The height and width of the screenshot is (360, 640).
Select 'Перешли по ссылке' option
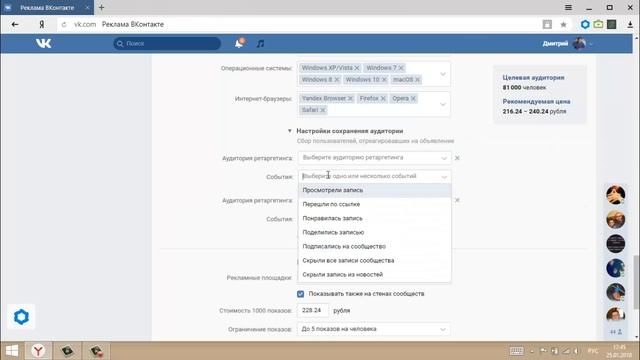point(375,204)
